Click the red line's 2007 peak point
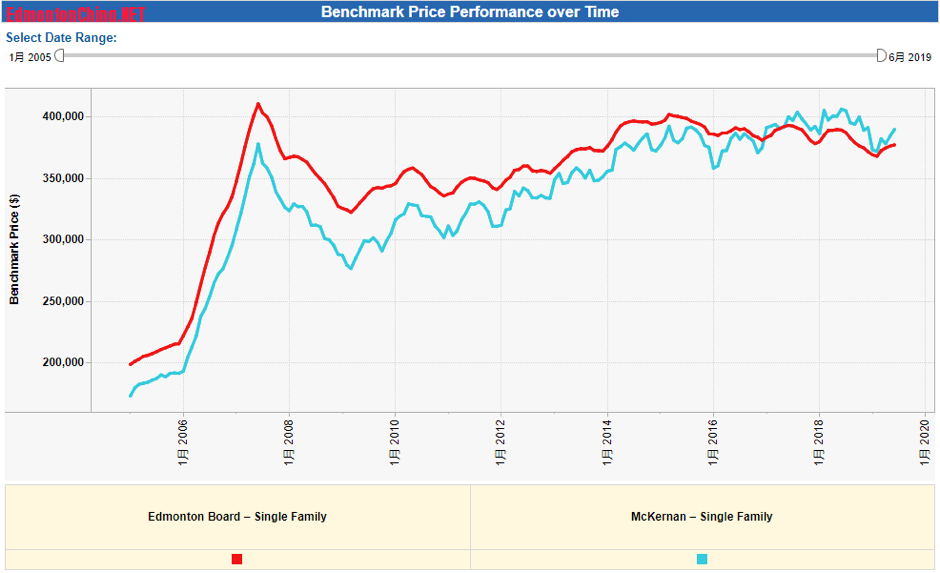Screen dimensions: 940x573 pos(258,104)
